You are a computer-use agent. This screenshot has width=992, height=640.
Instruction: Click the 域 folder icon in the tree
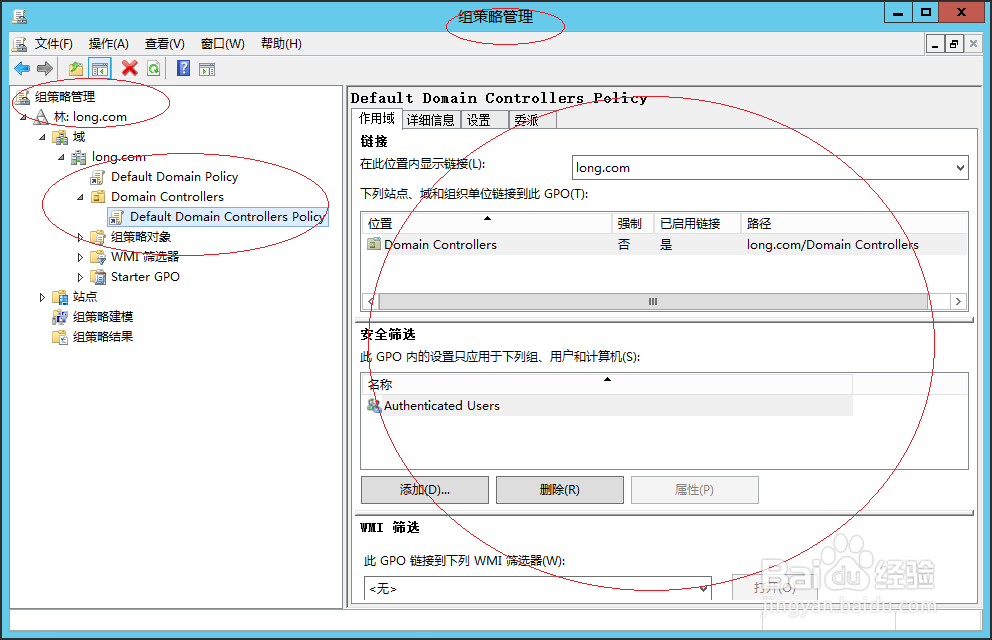pos(60,137)
